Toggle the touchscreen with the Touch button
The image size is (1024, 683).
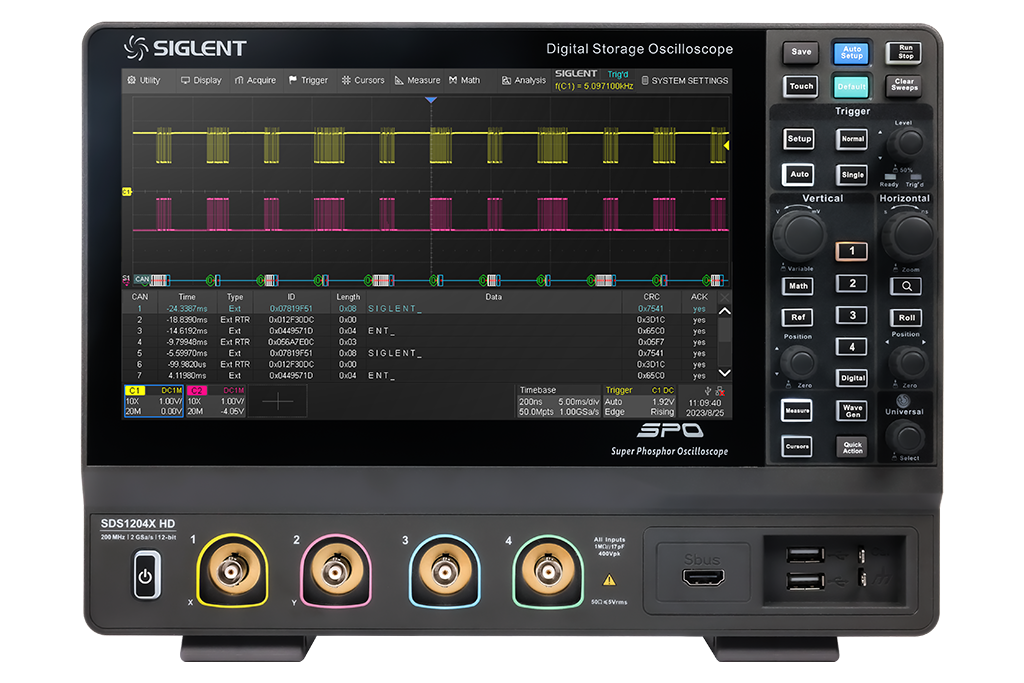[x=799, y=87]
